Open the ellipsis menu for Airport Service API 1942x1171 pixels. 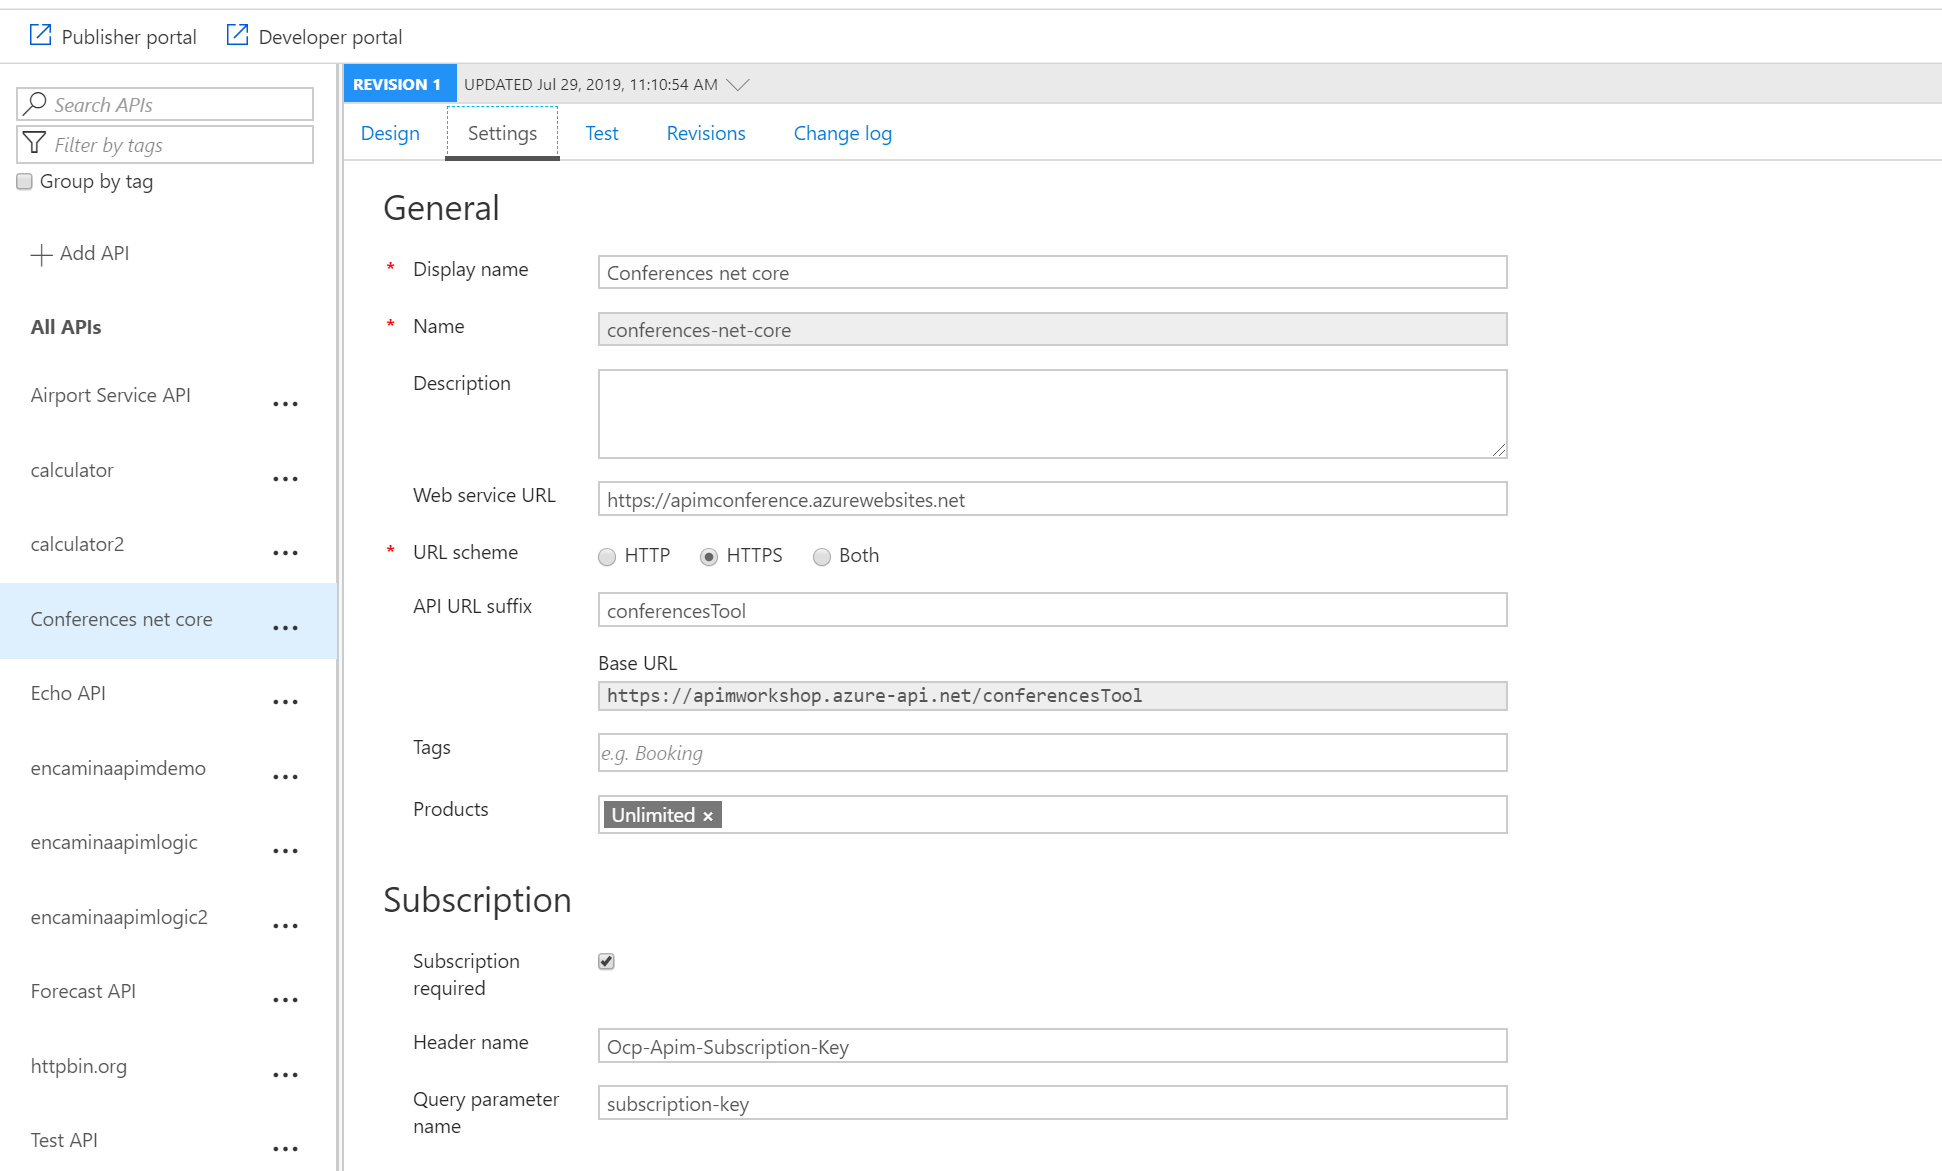[x=286, y=403]
